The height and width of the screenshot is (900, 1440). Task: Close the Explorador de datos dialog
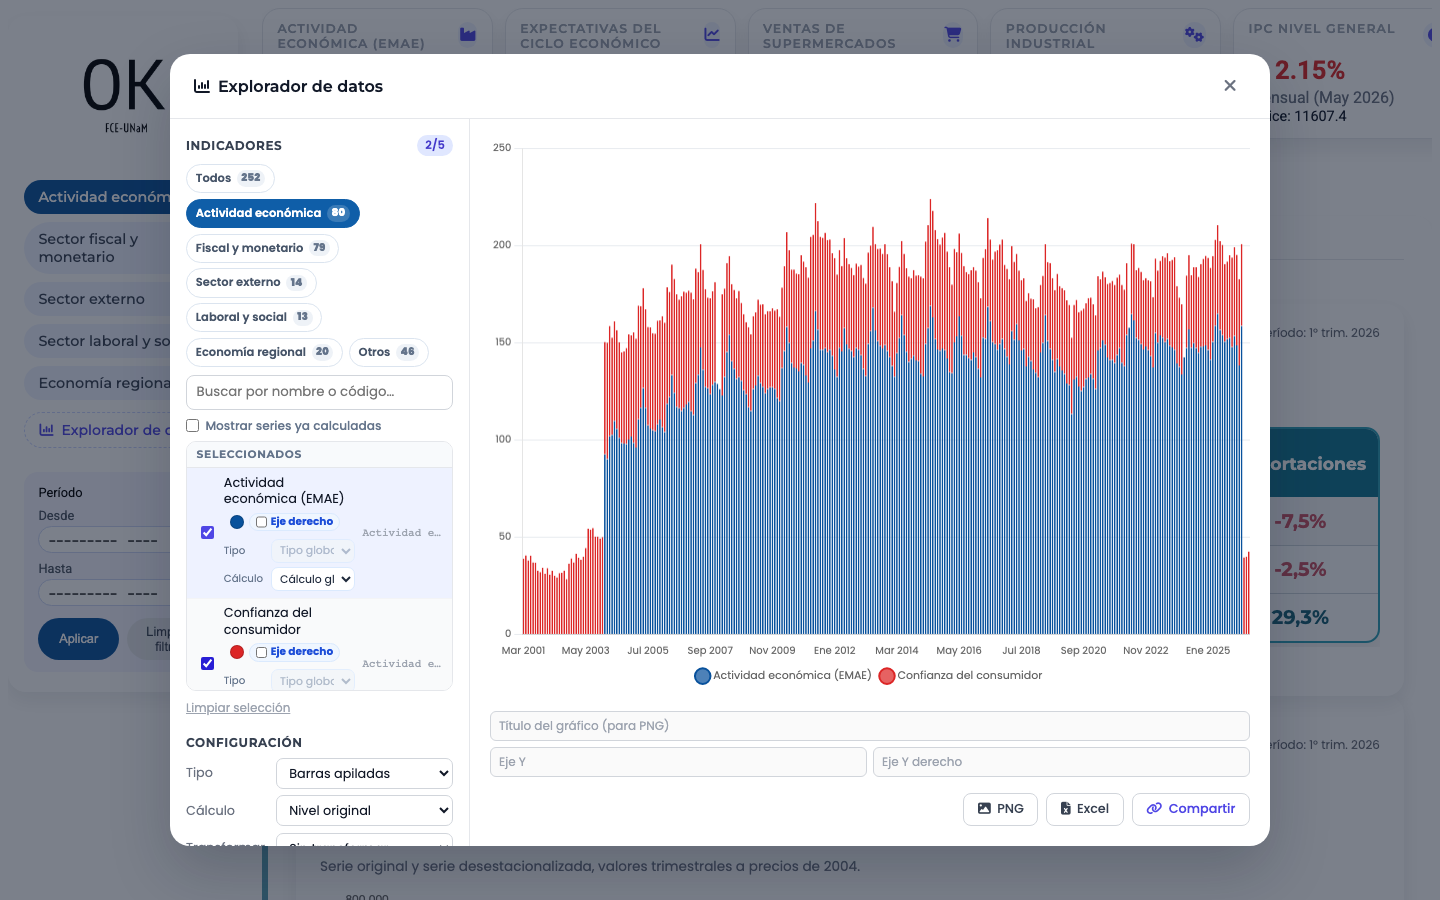point(1230,86)
